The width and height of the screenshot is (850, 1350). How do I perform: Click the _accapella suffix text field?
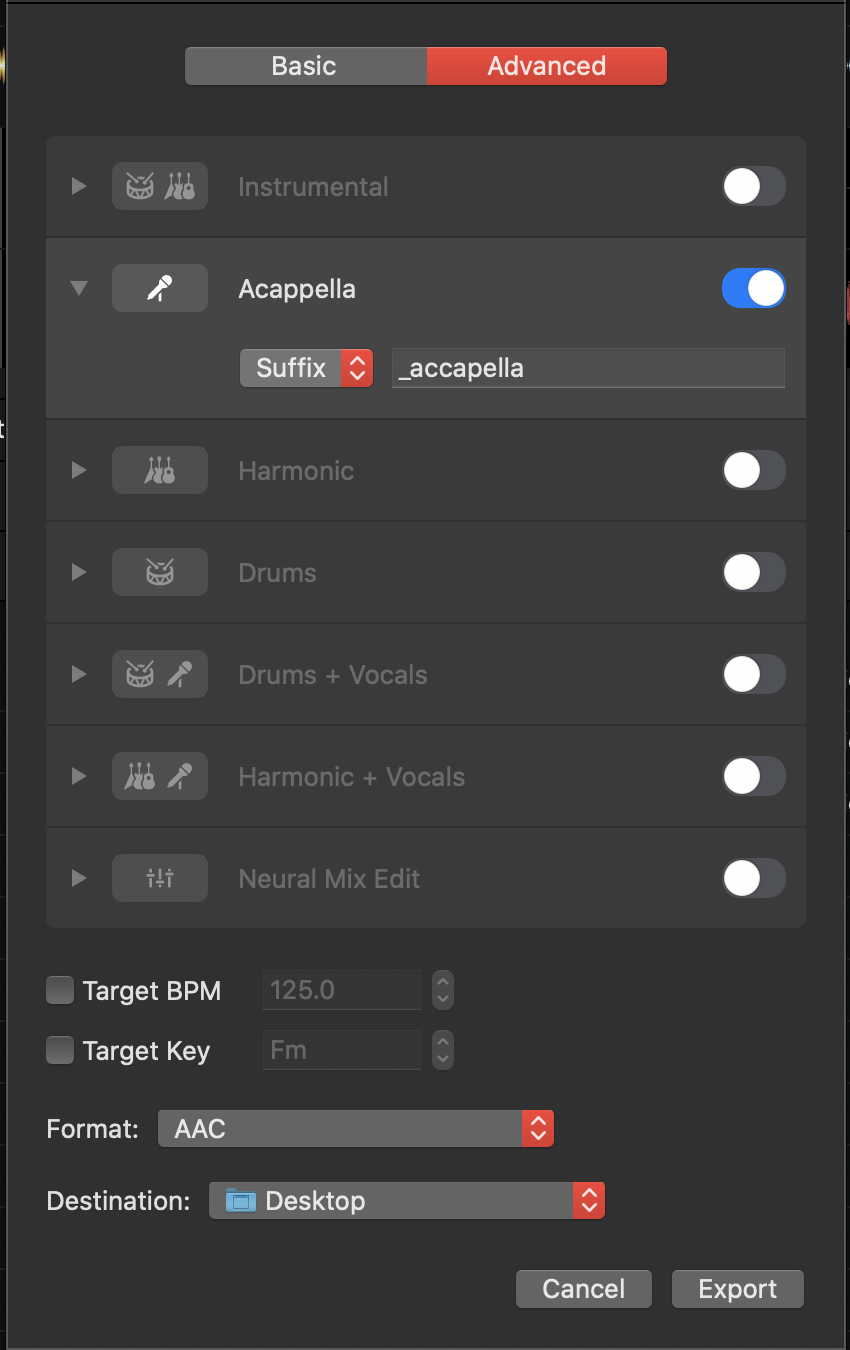click(588, 368)
